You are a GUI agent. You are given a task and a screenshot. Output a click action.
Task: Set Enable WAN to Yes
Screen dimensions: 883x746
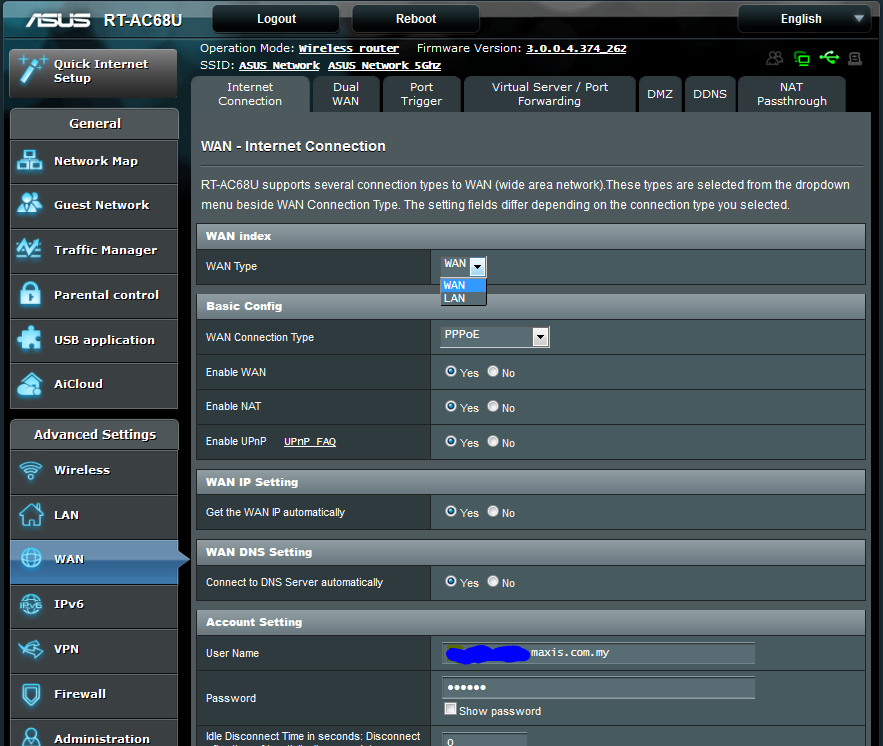(451, 371)
